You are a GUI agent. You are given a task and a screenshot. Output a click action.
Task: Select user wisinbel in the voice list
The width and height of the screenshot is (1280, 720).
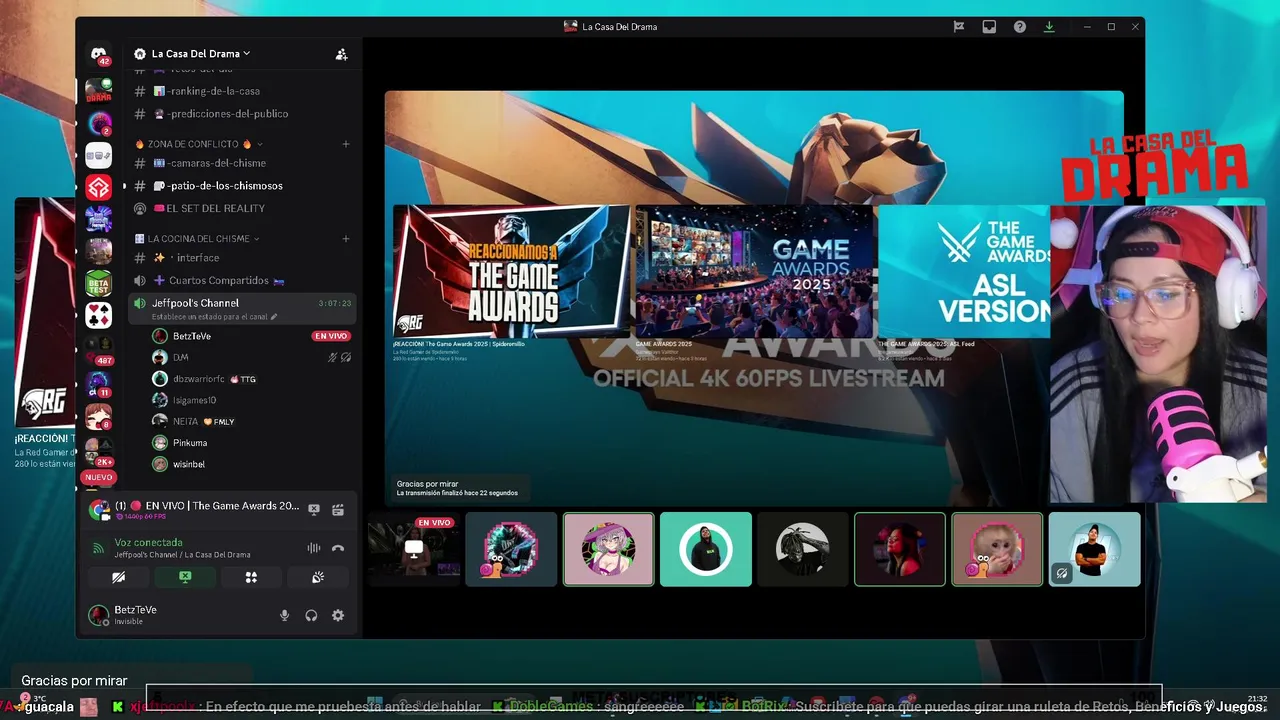(x=190, y=464)
